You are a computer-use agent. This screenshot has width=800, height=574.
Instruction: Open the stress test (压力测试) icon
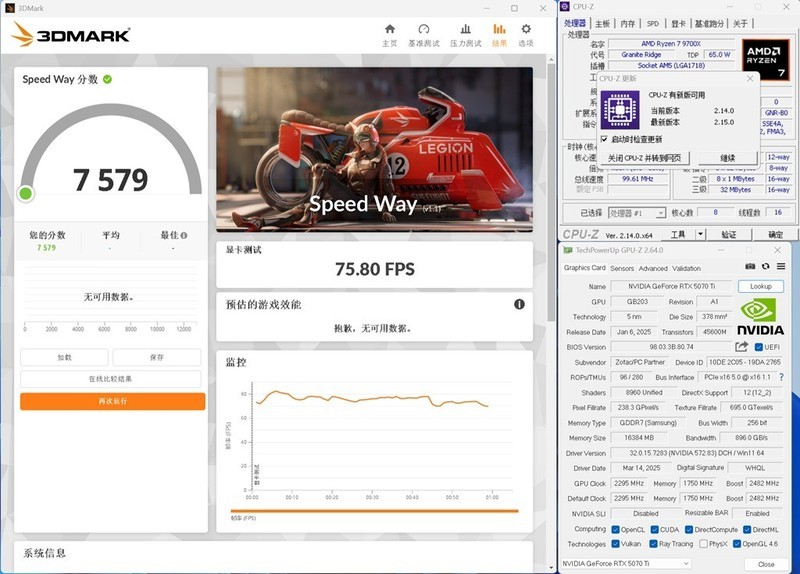point(465,29)
